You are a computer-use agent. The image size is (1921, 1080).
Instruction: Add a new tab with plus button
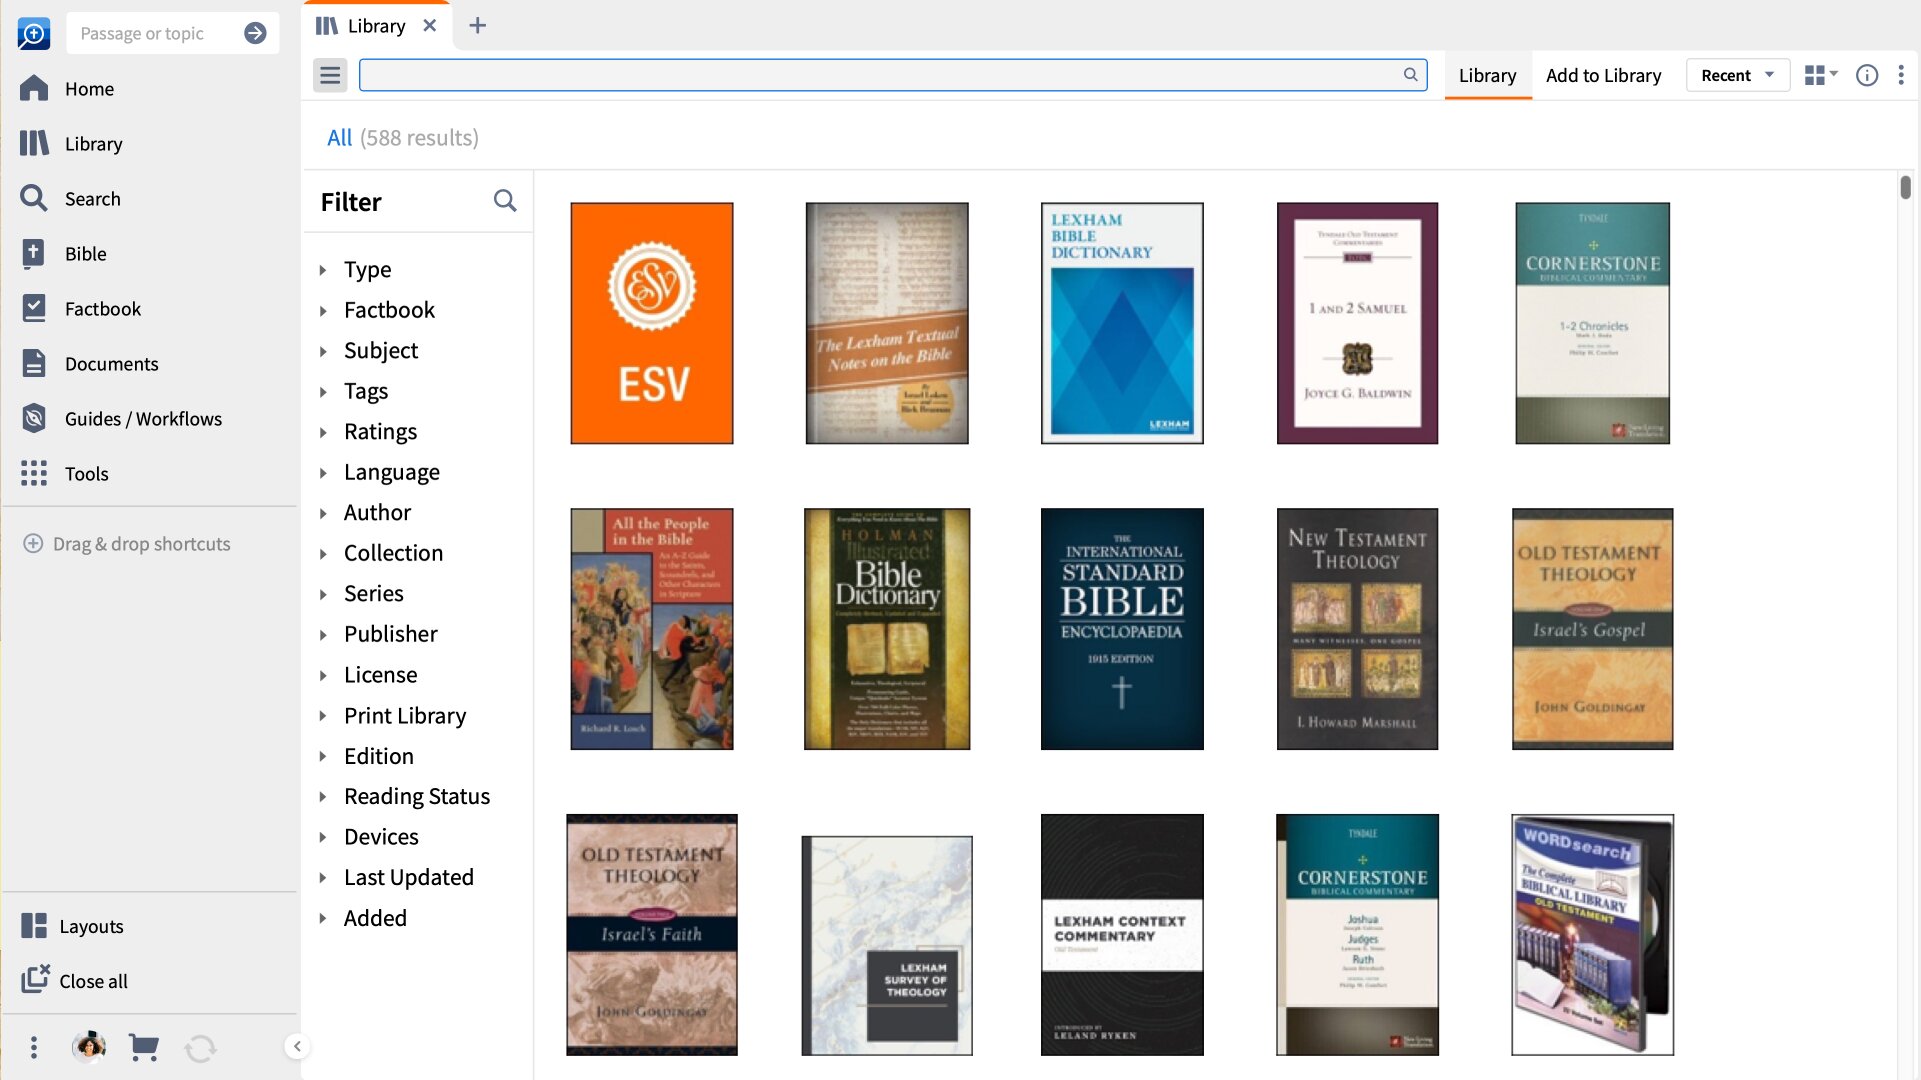(x=477, y=25)
